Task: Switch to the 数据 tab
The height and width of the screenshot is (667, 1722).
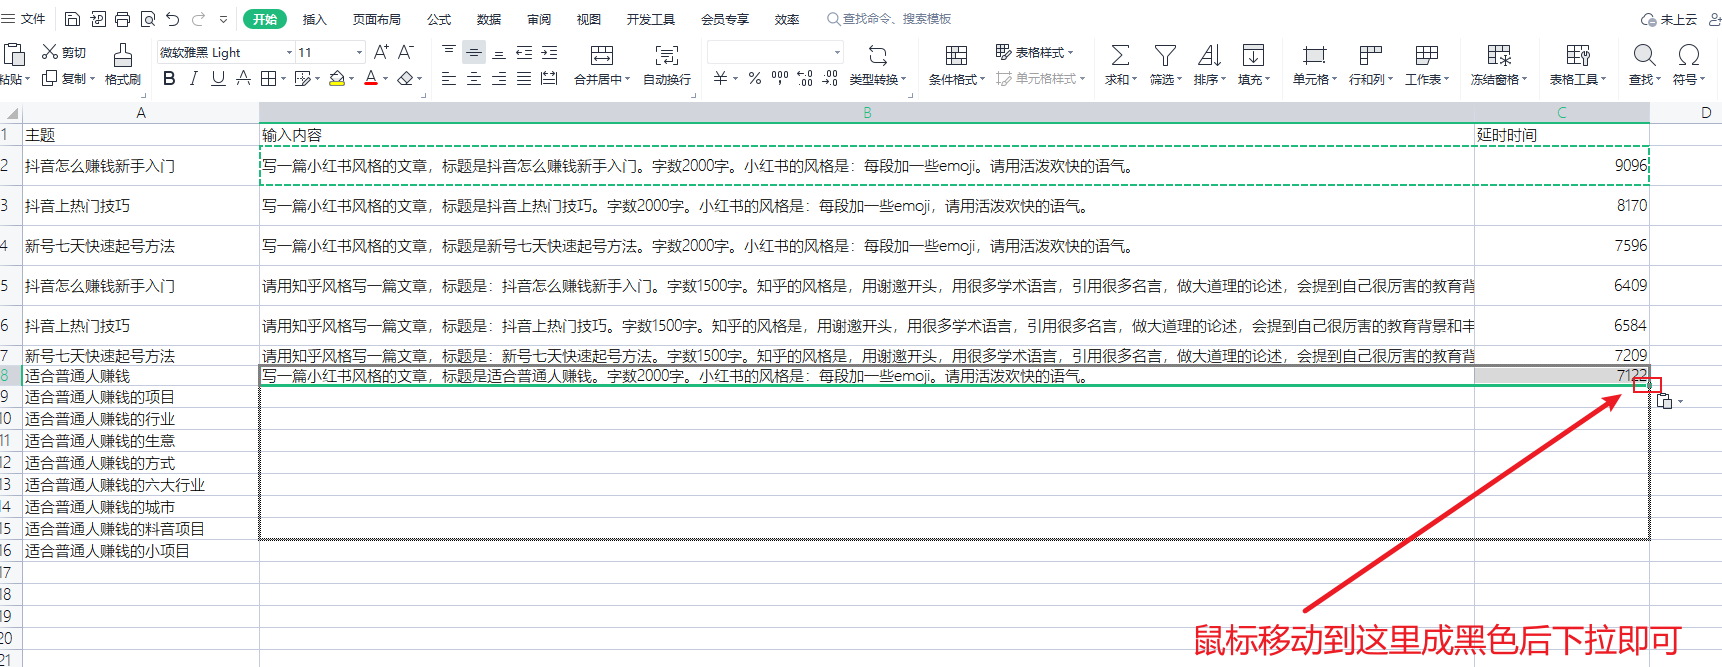Action: 489,19
